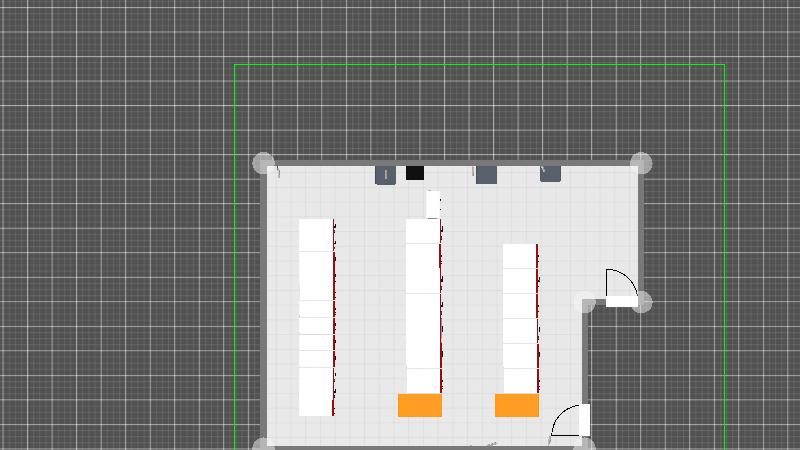Select the rightmost gray fixture on top wall
The height and width of the screenshot is (450, 800).
click(x=550, y=173)
